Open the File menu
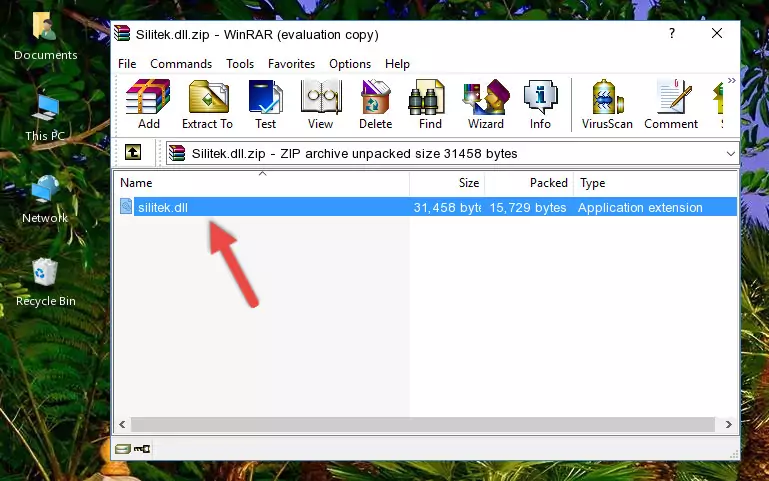The width and height of the screenshot is (769, 481). point(127,64)
